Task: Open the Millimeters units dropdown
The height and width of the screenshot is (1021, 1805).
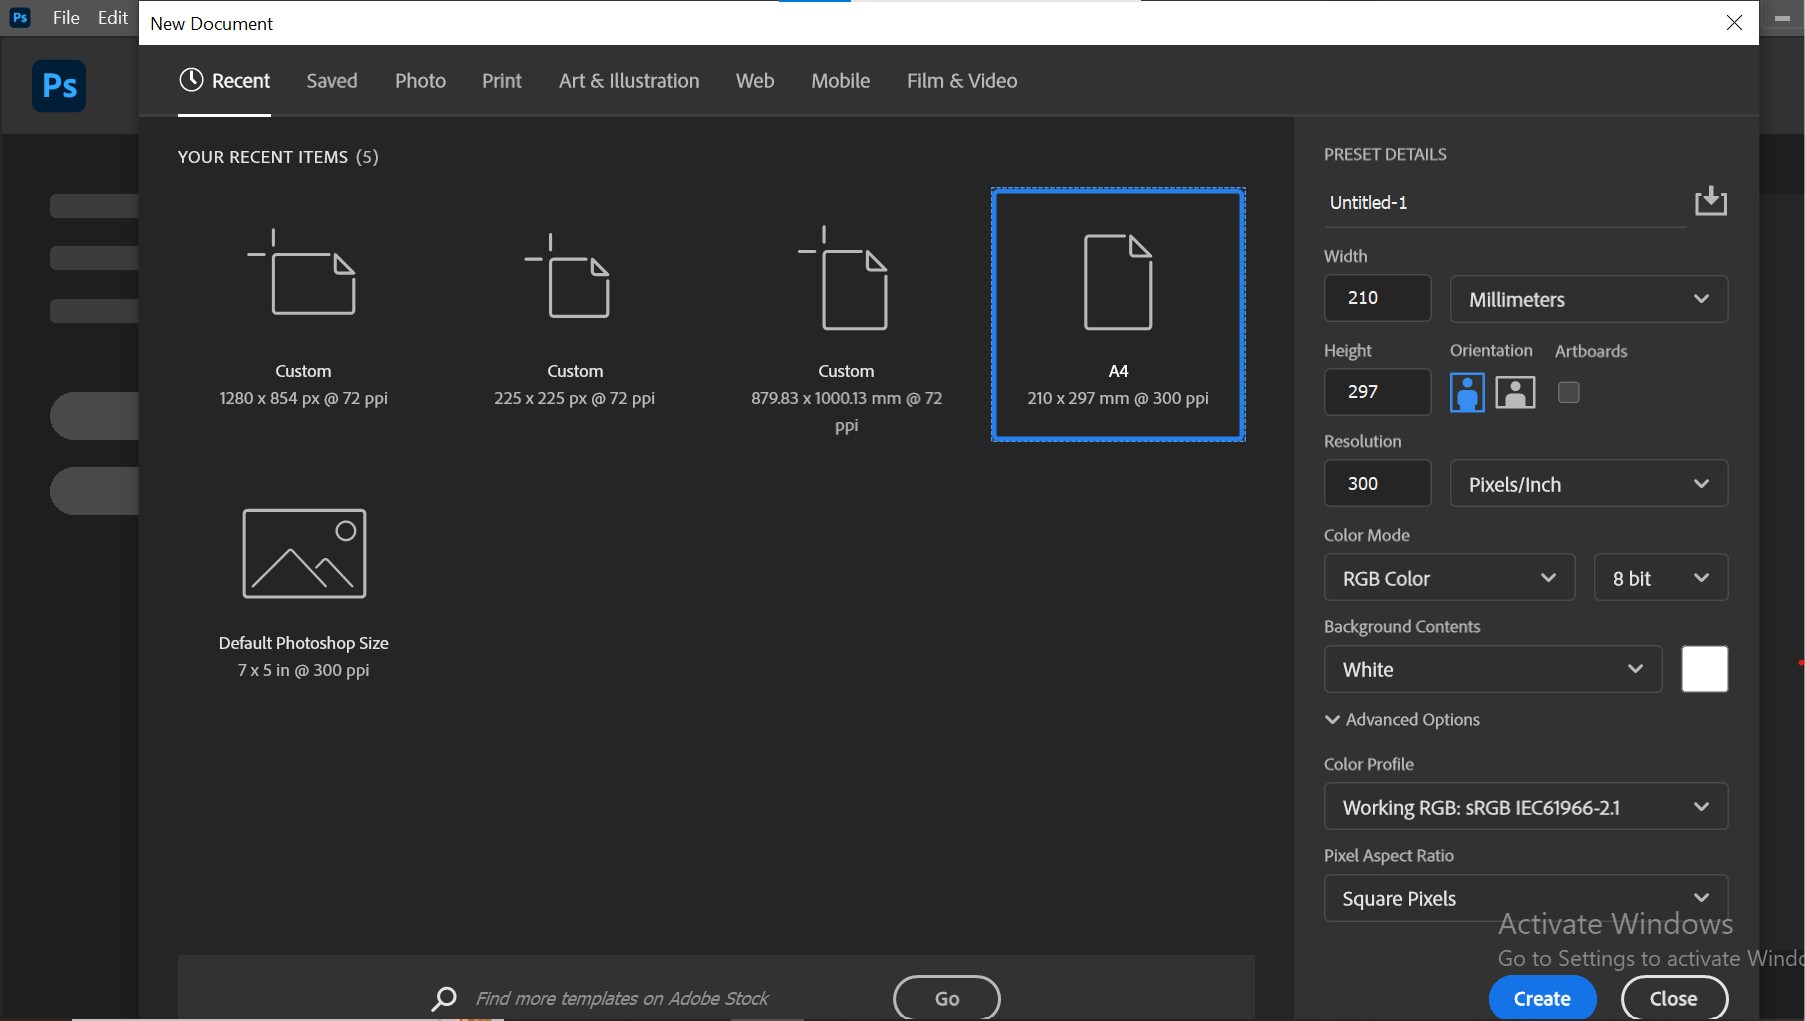Action: click(1589, 299)
